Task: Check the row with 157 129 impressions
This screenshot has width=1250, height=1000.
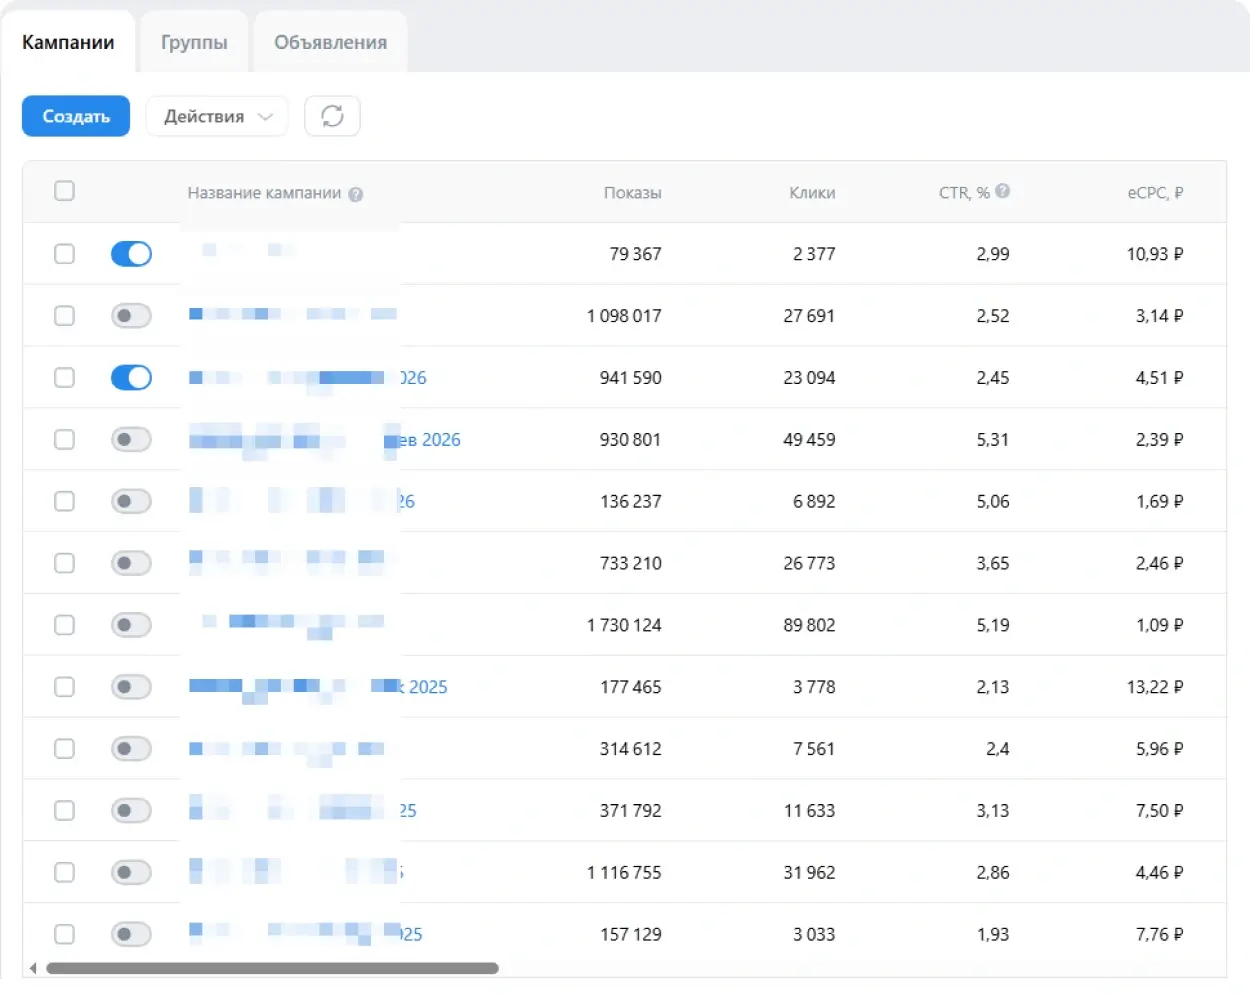Action: tap(64, 935)
